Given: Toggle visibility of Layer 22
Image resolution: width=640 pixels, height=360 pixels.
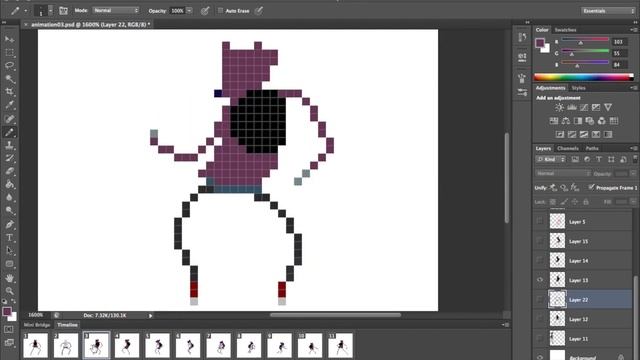Looking at the screenshot, I should pos(540,299).
